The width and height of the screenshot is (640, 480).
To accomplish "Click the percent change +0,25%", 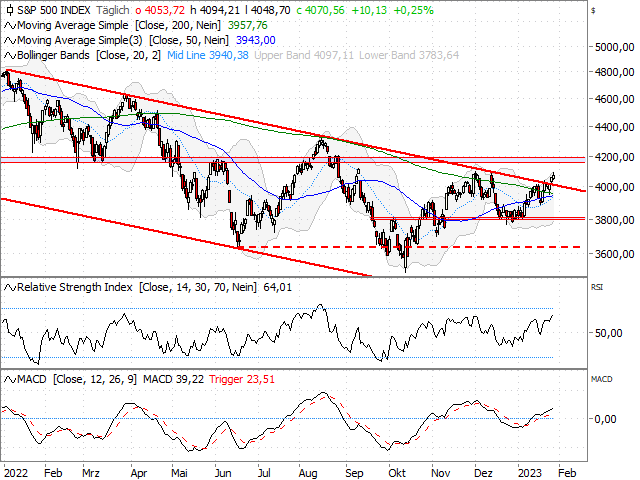I will [413, 11].
